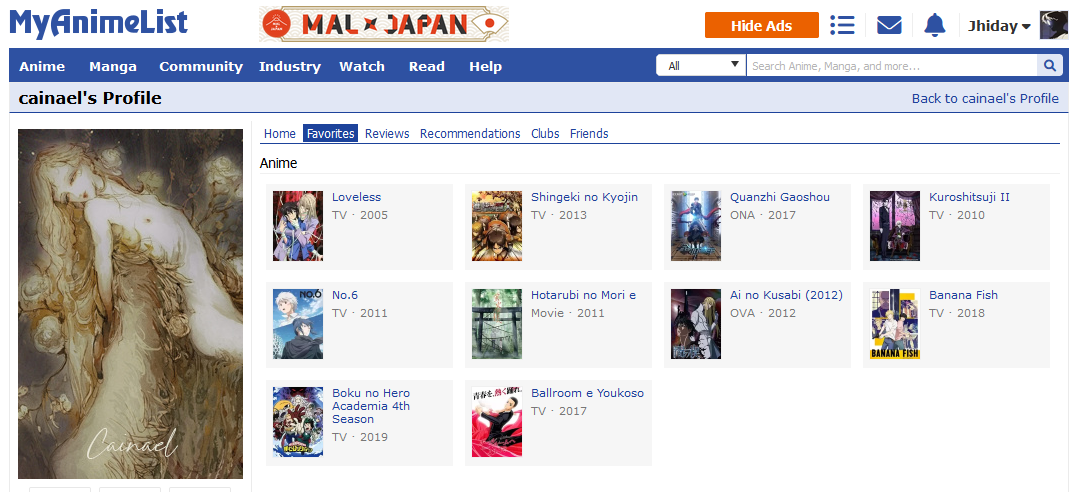
Task: Click the Jhiday user avatar picture
Action: tap(1054, 25)
